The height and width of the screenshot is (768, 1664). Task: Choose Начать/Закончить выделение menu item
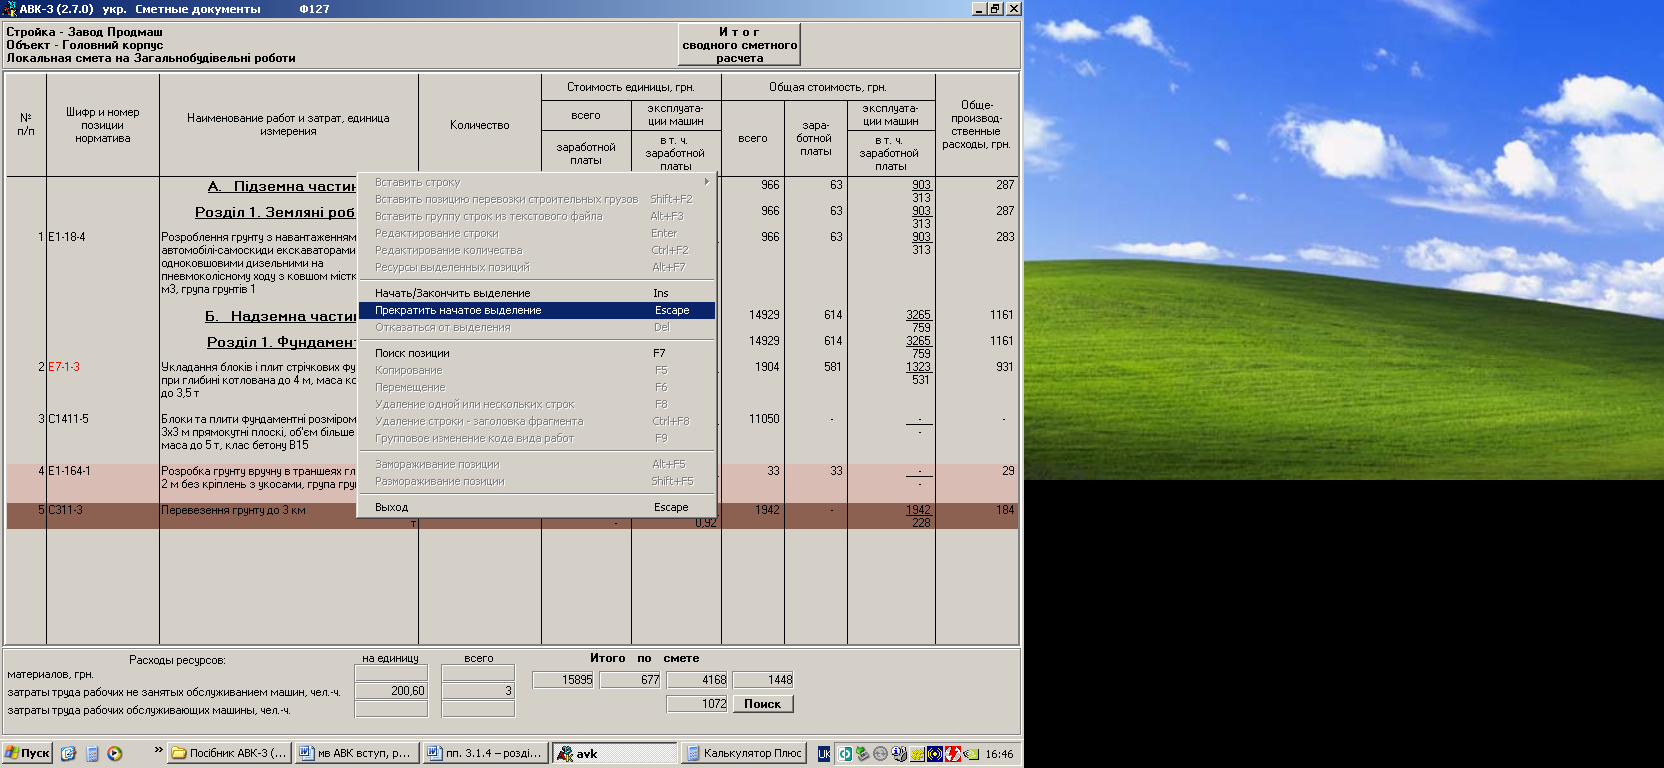click(x=537, y=293)
